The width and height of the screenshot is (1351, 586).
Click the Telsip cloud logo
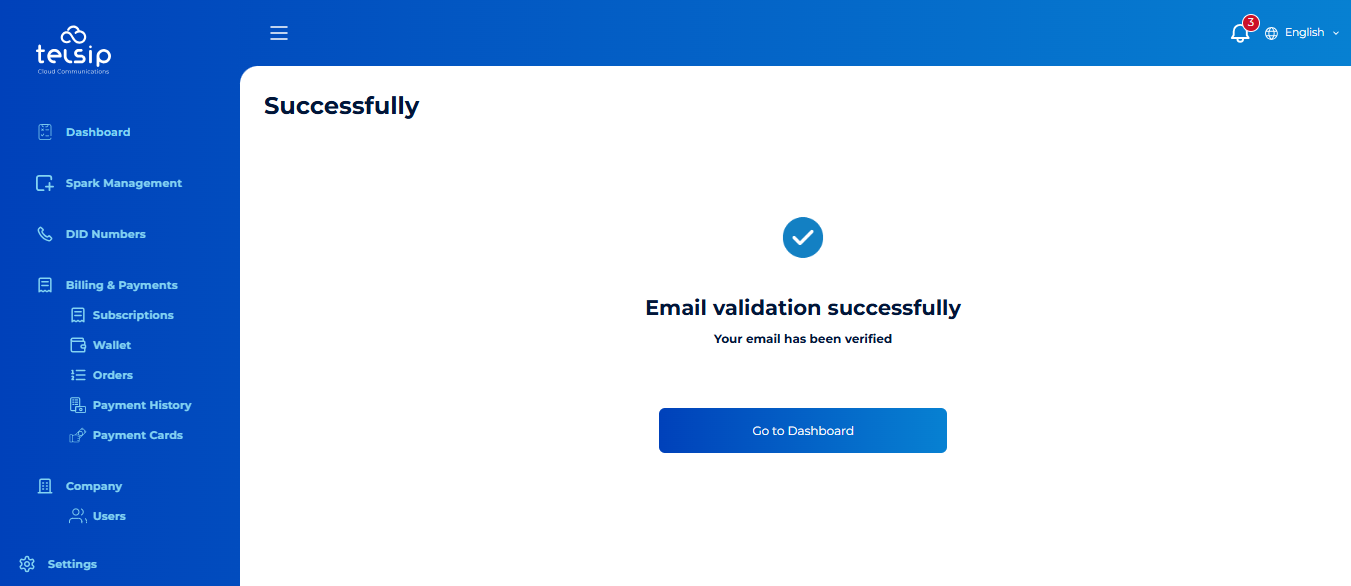click(73, 49)
